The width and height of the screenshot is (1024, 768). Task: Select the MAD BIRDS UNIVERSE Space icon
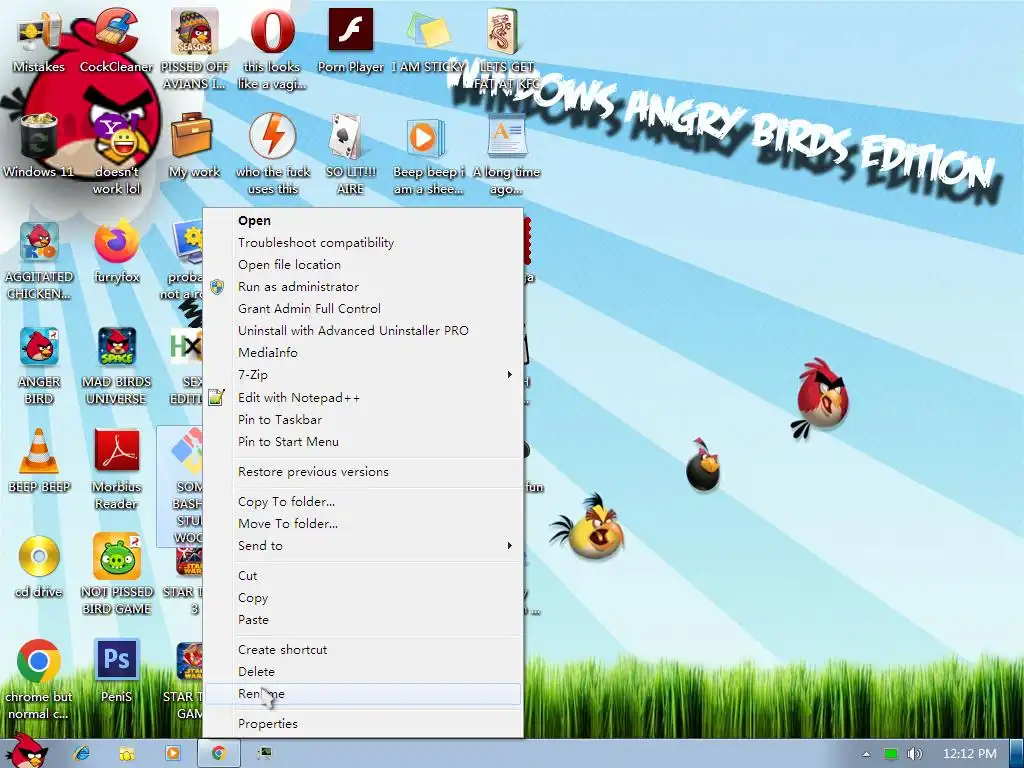(x=116, y=347)
